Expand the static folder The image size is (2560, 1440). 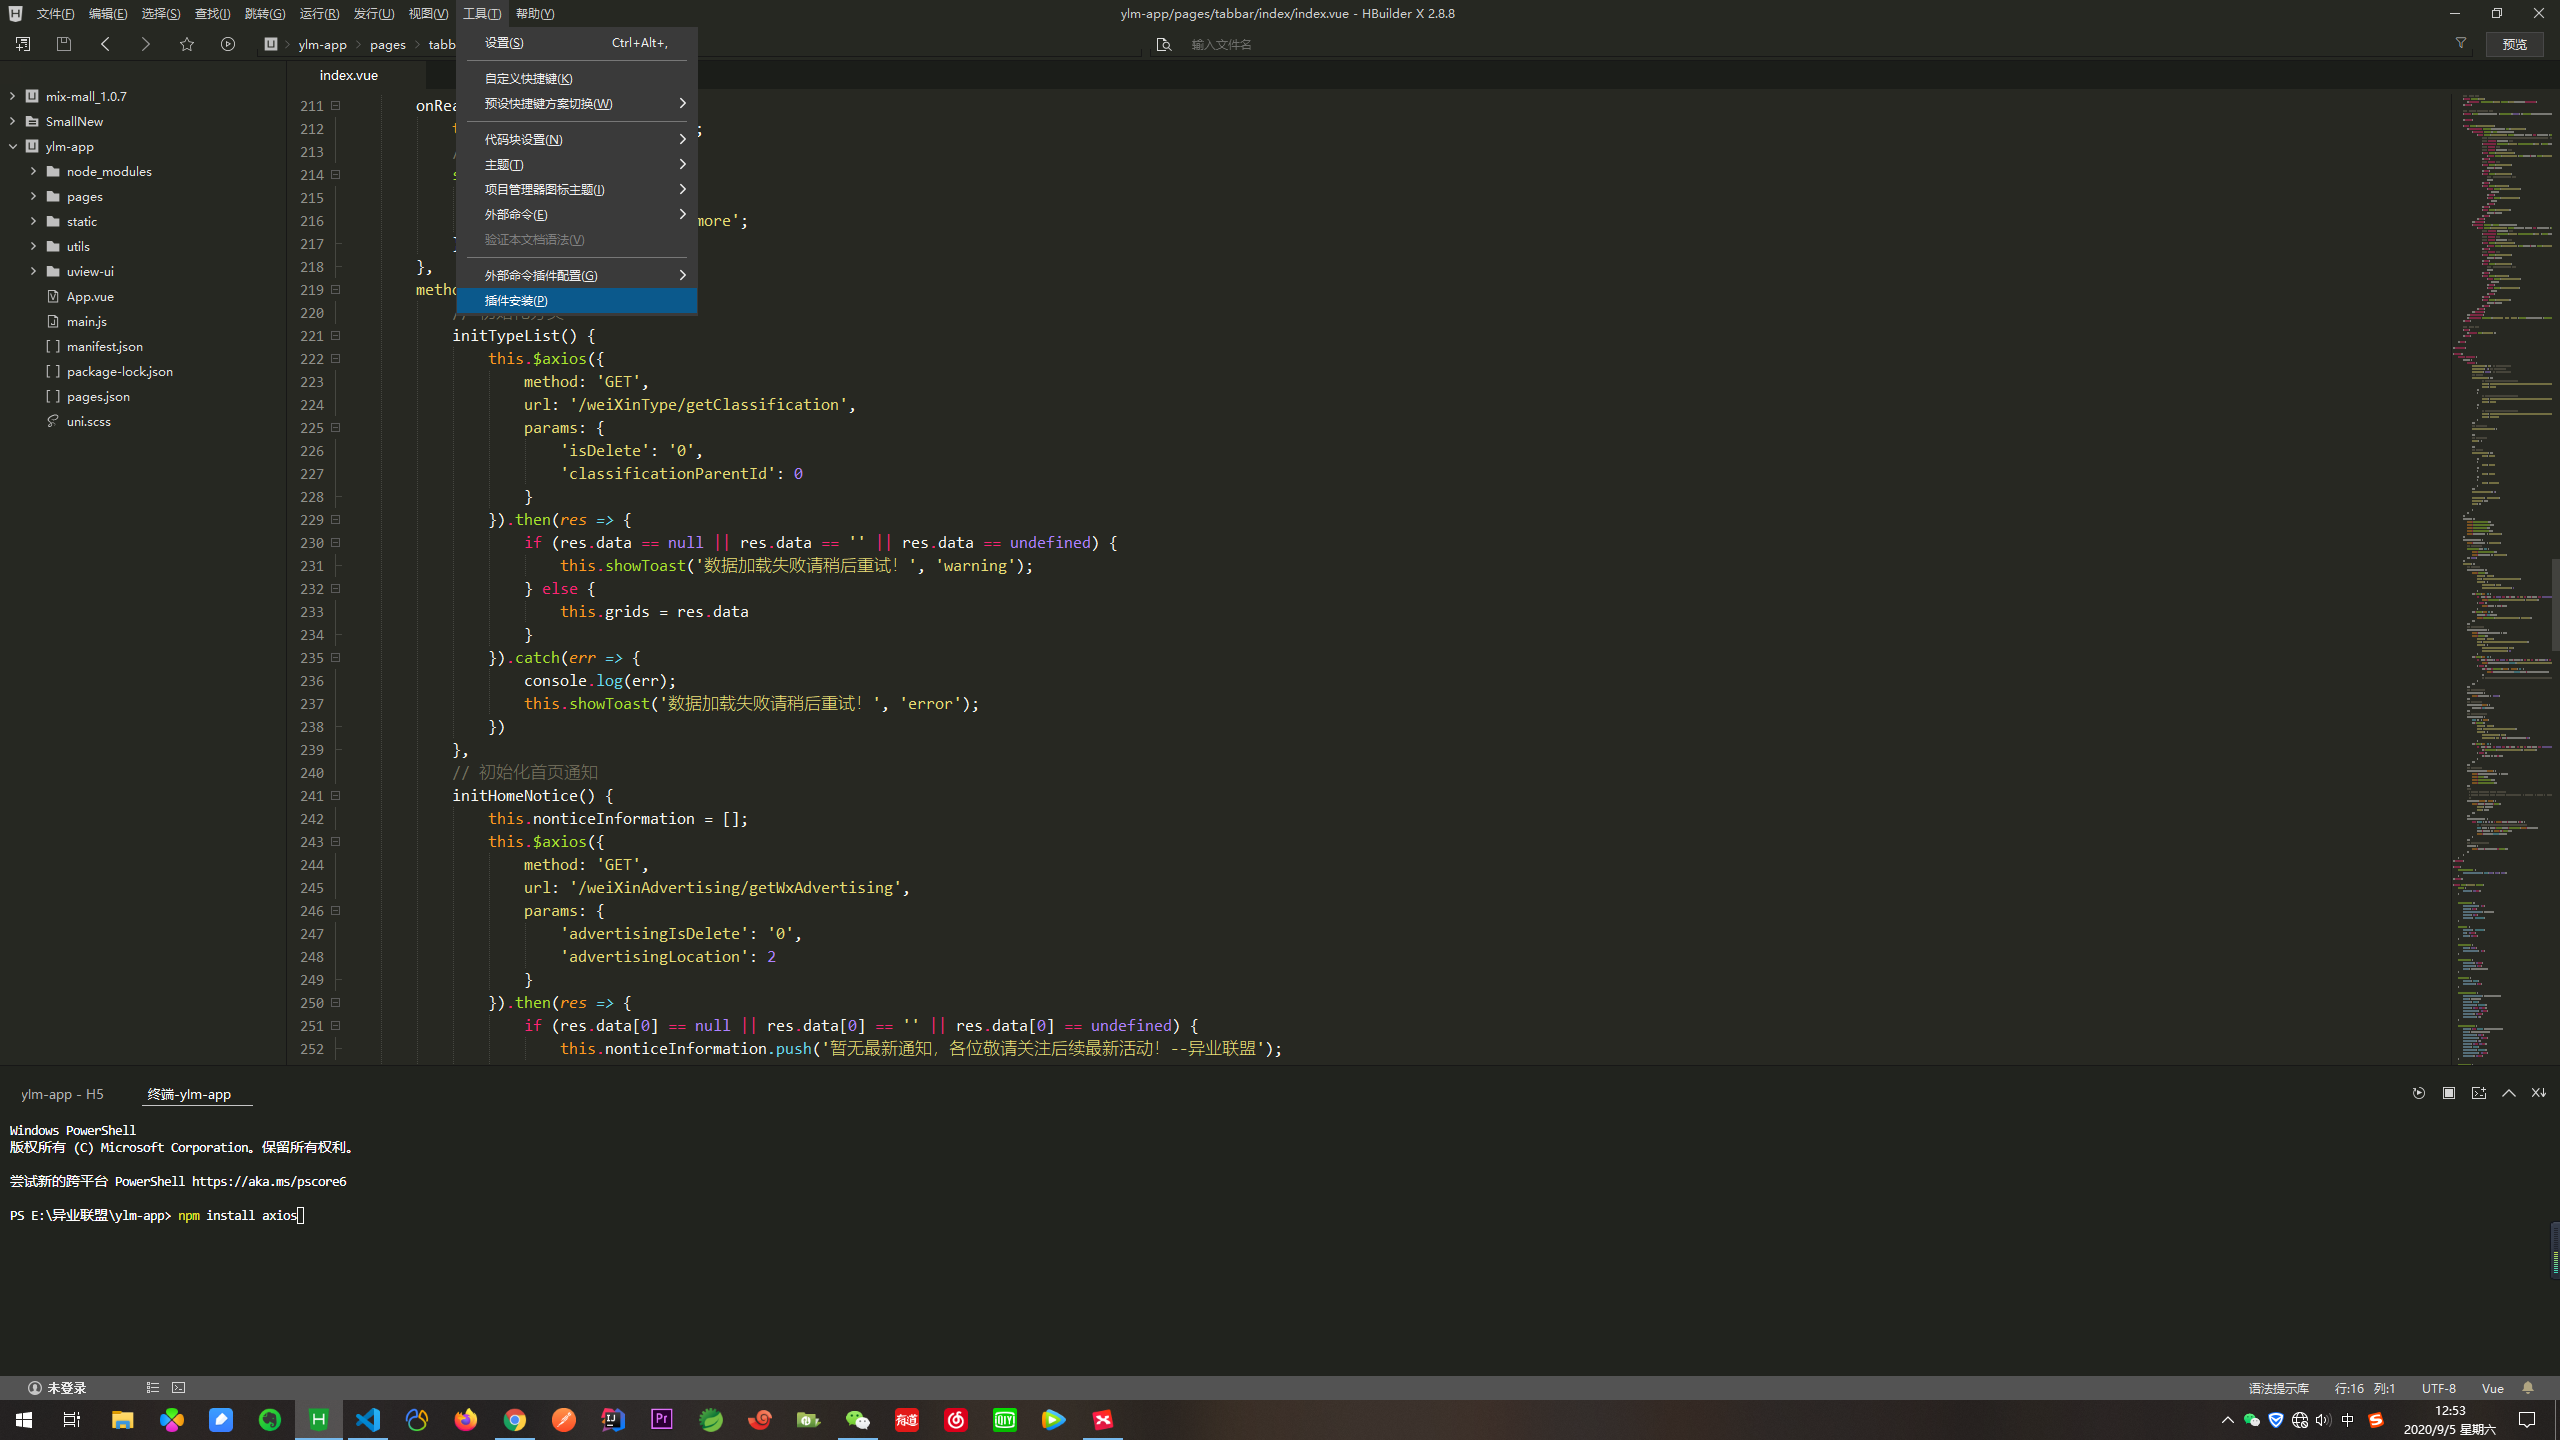click(33, 221)
